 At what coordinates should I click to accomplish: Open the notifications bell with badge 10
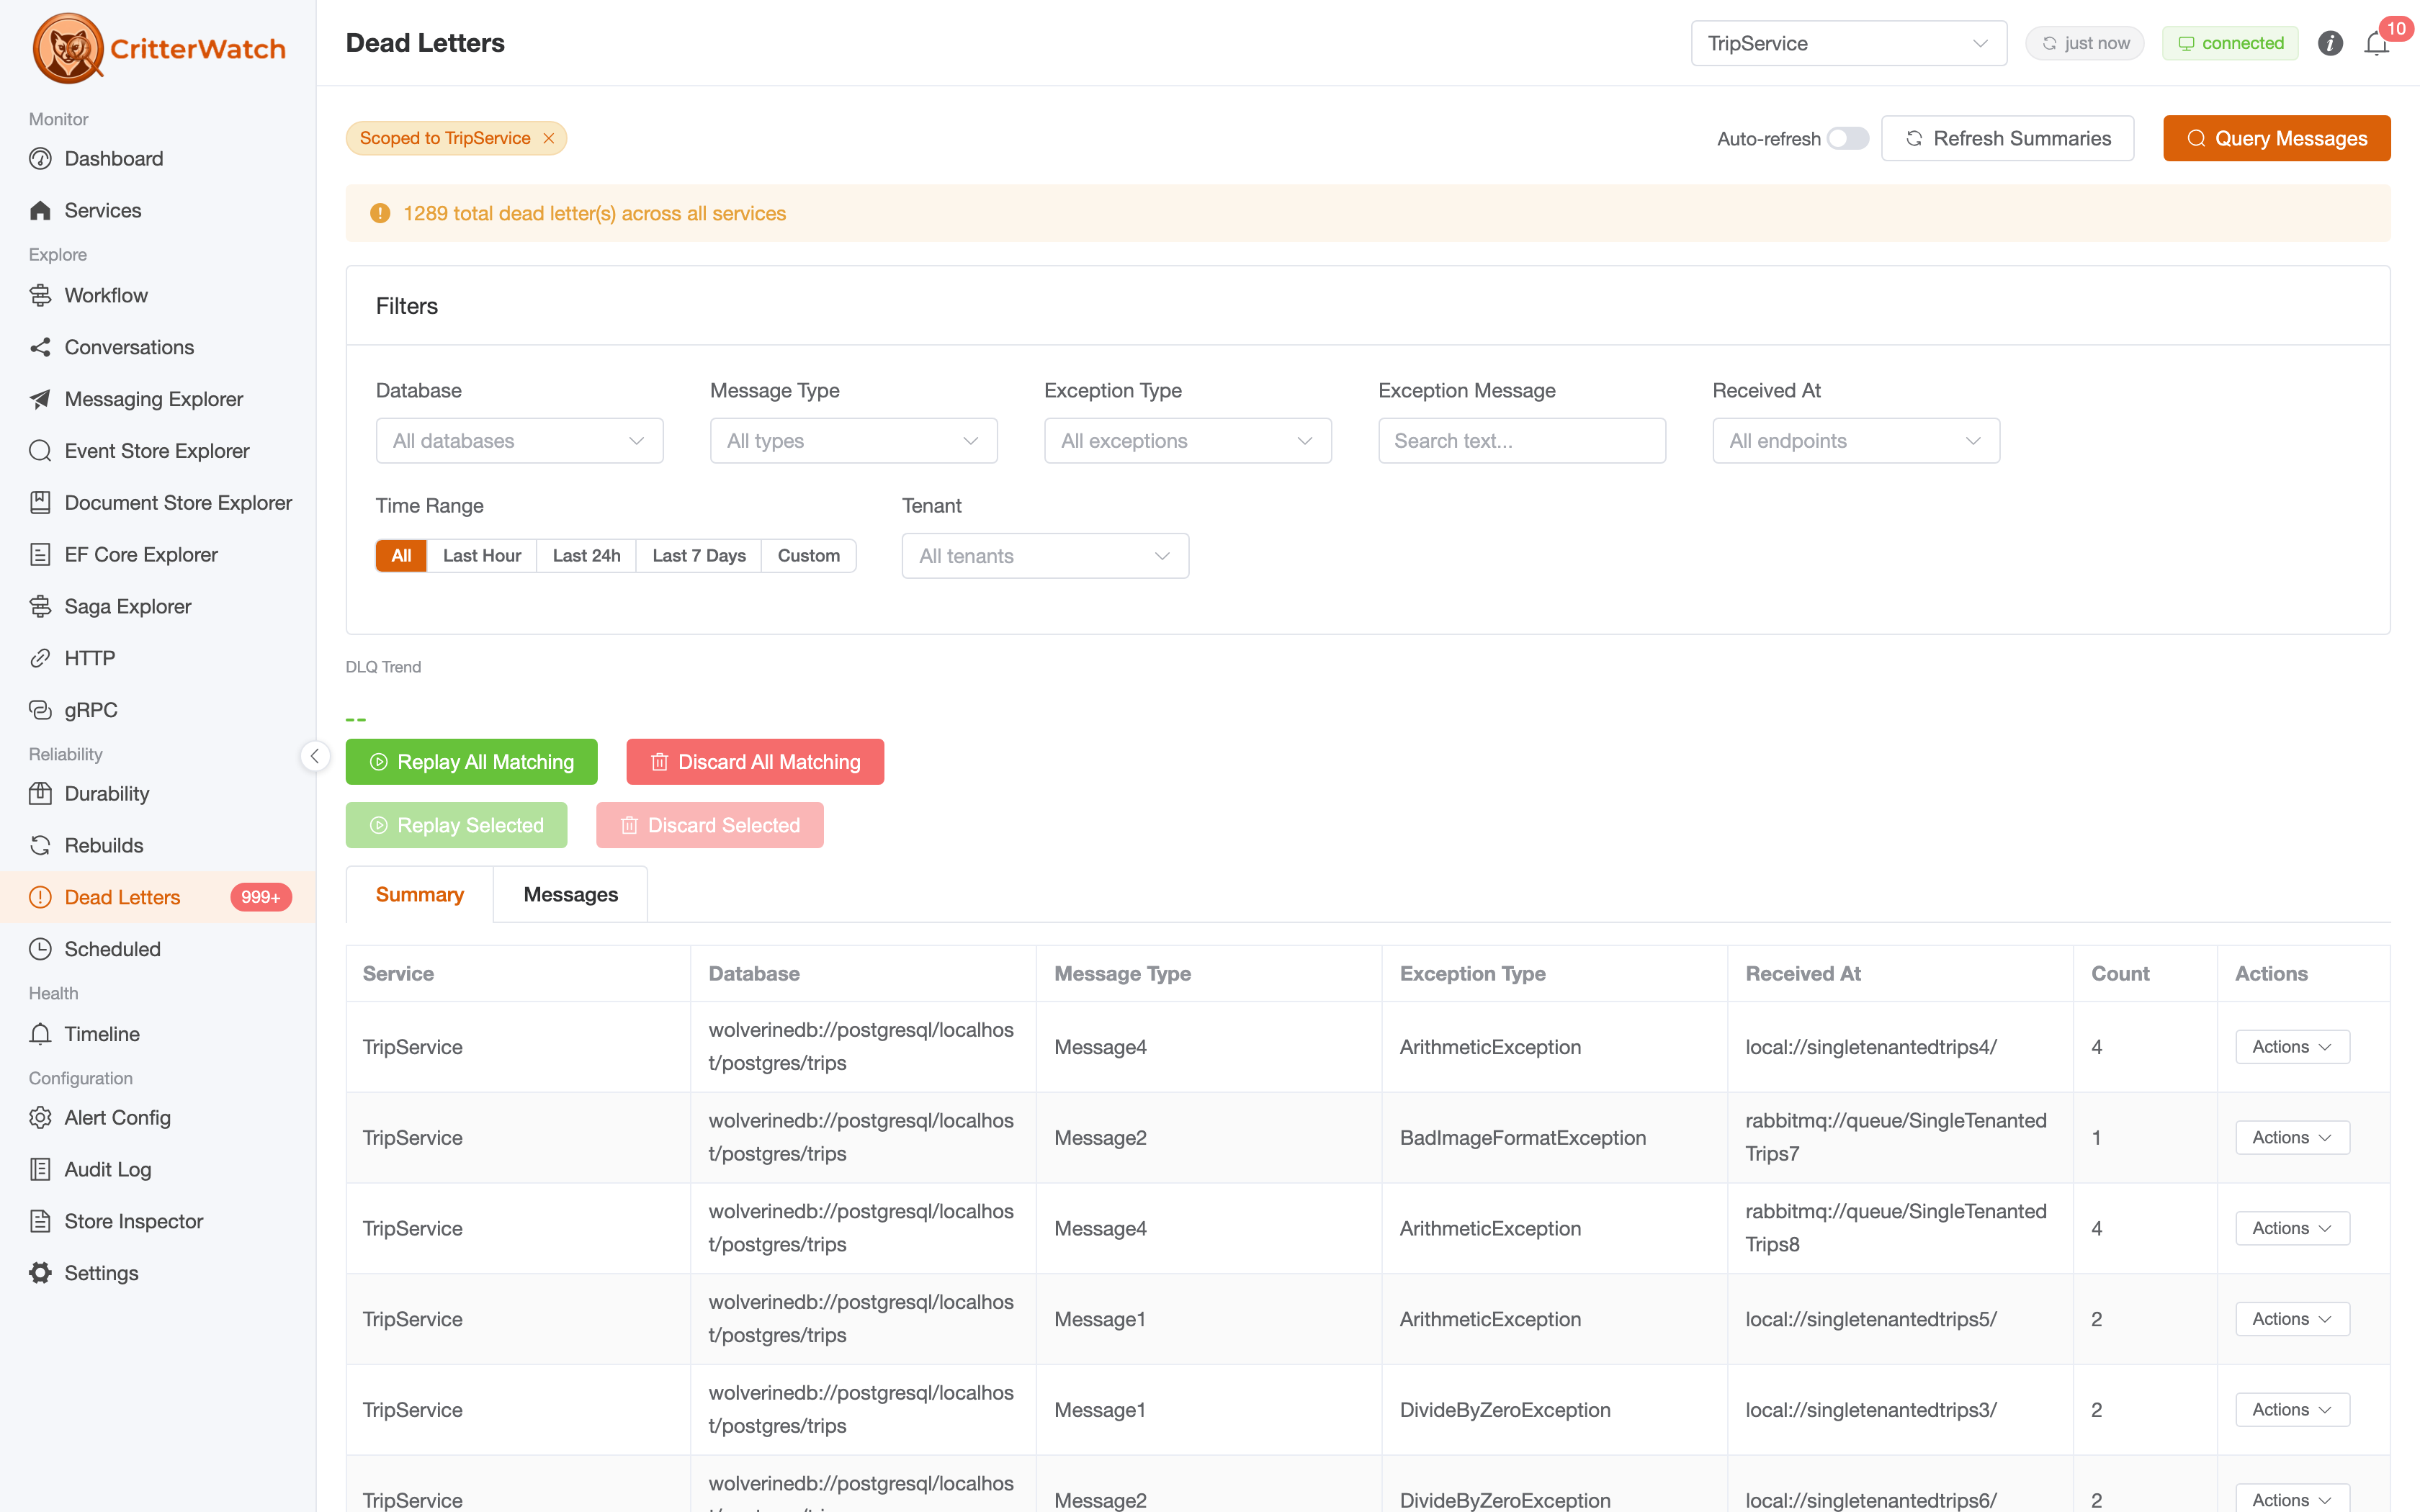[2377, 43]
